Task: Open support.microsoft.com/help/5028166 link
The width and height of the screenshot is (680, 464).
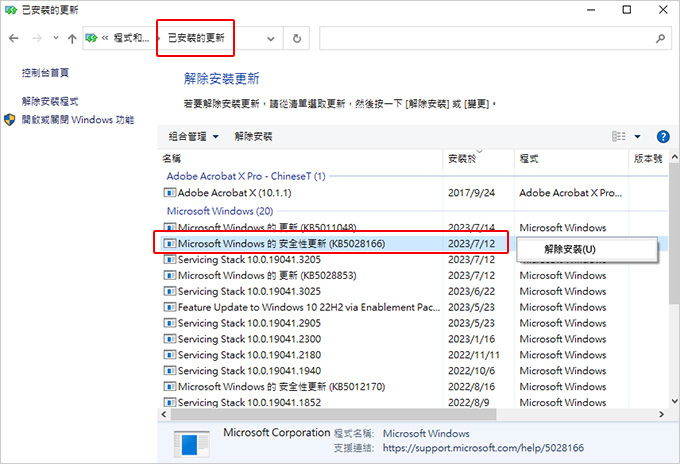Action: click(483, 448)
